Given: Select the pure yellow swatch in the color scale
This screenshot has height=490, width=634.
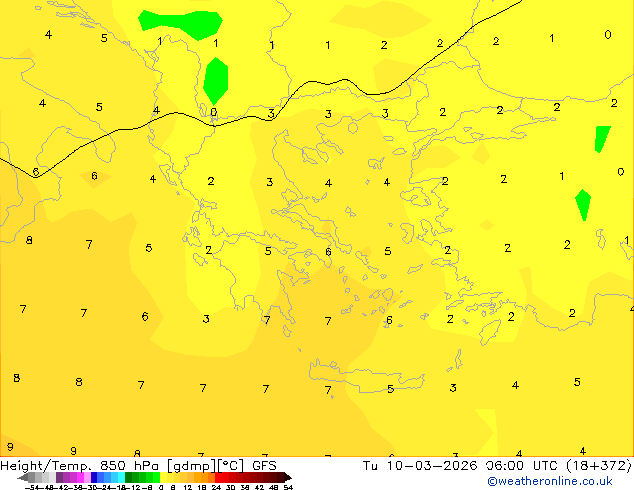Looking at the screenshot, I should tap(163, 477).
